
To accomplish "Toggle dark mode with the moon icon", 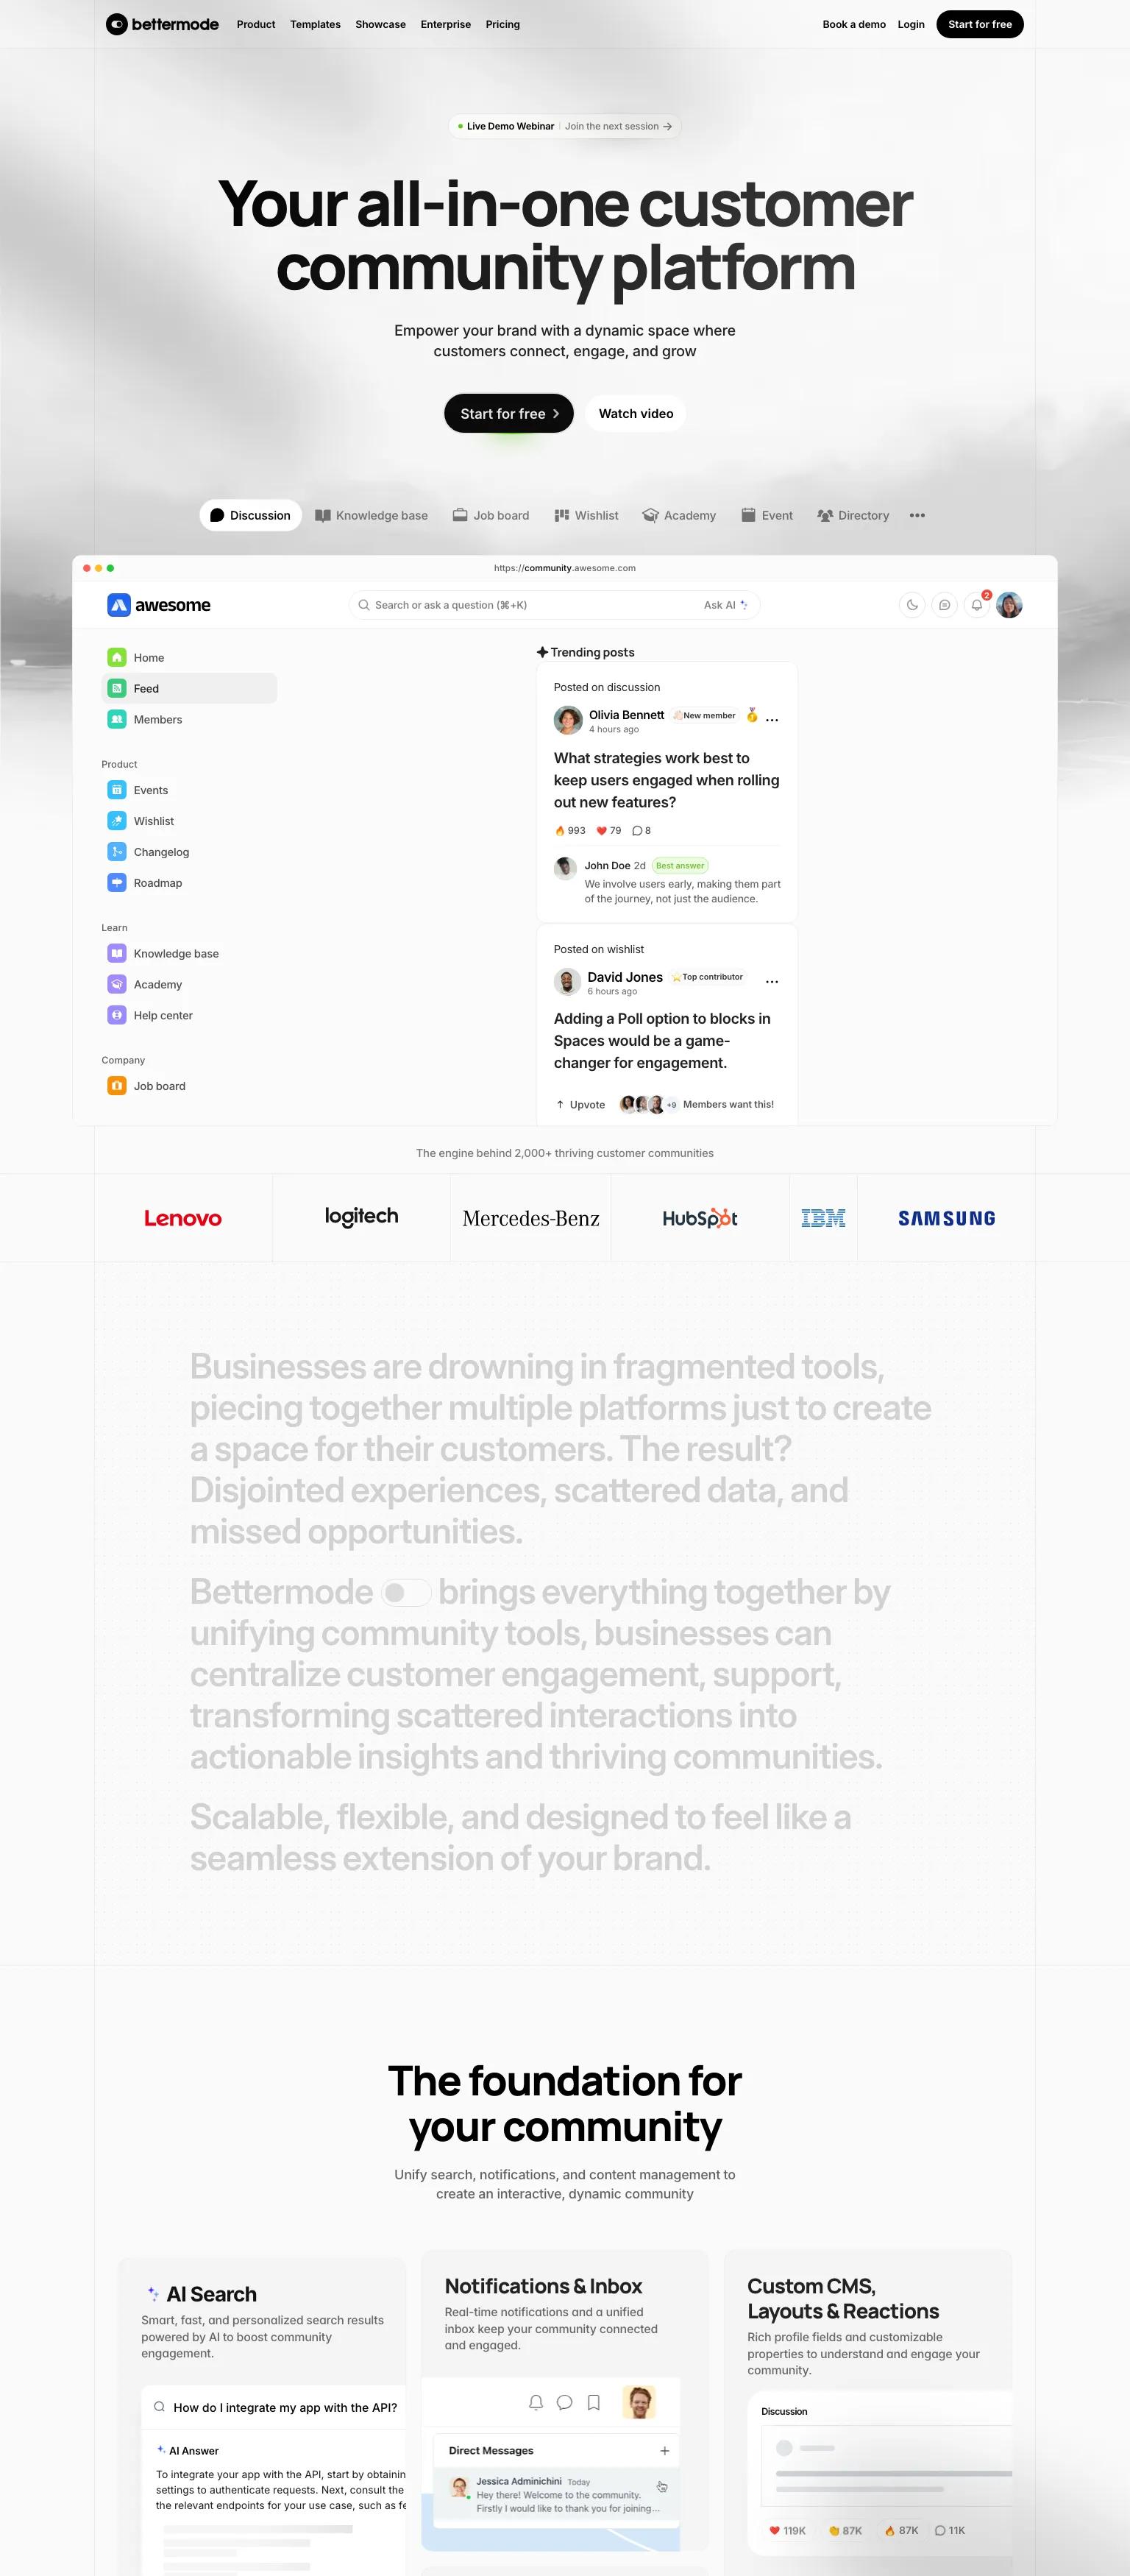I will (x=911, y=605).
